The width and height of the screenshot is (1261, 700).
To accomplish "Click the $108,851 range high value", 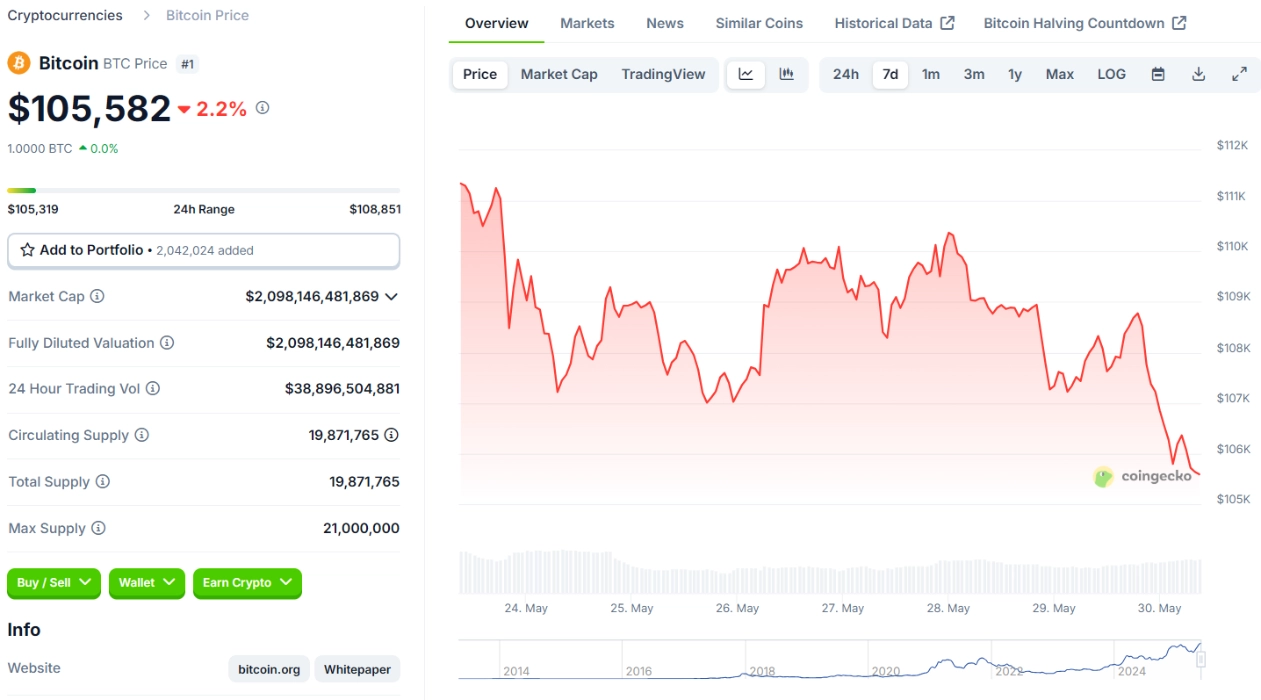I will click(375, 209).
